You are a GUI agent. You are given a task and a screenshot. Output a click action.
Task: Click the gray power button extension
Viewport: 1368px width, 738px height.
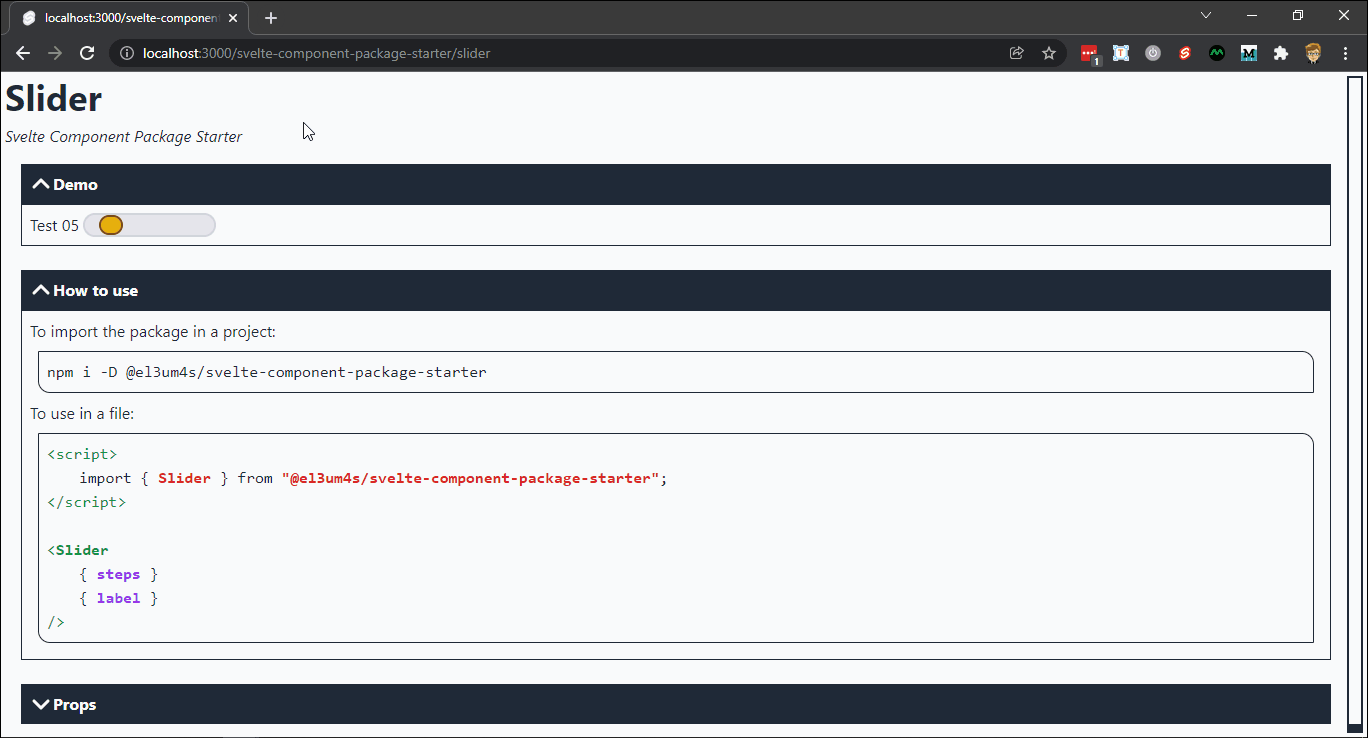point(1153,53)
